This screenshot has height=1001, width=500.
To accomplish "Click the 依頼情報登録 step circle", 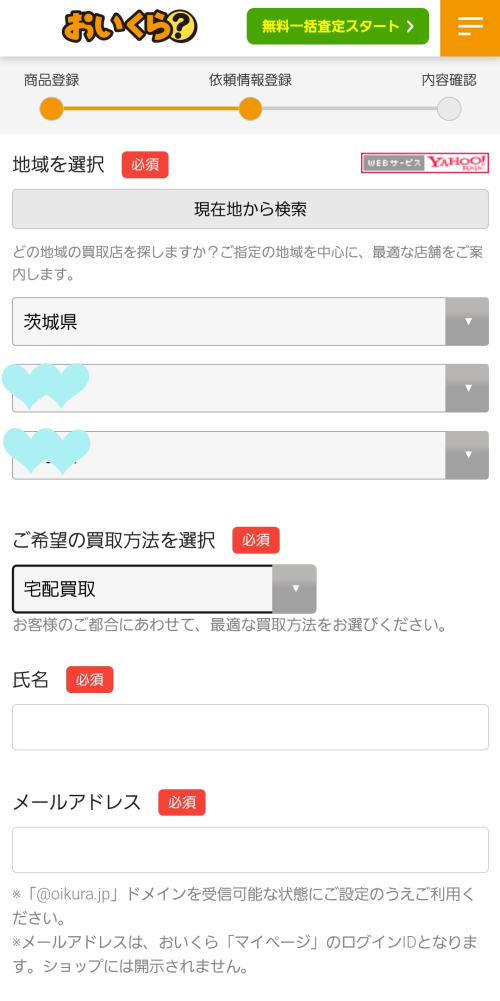I will point(250,109).
